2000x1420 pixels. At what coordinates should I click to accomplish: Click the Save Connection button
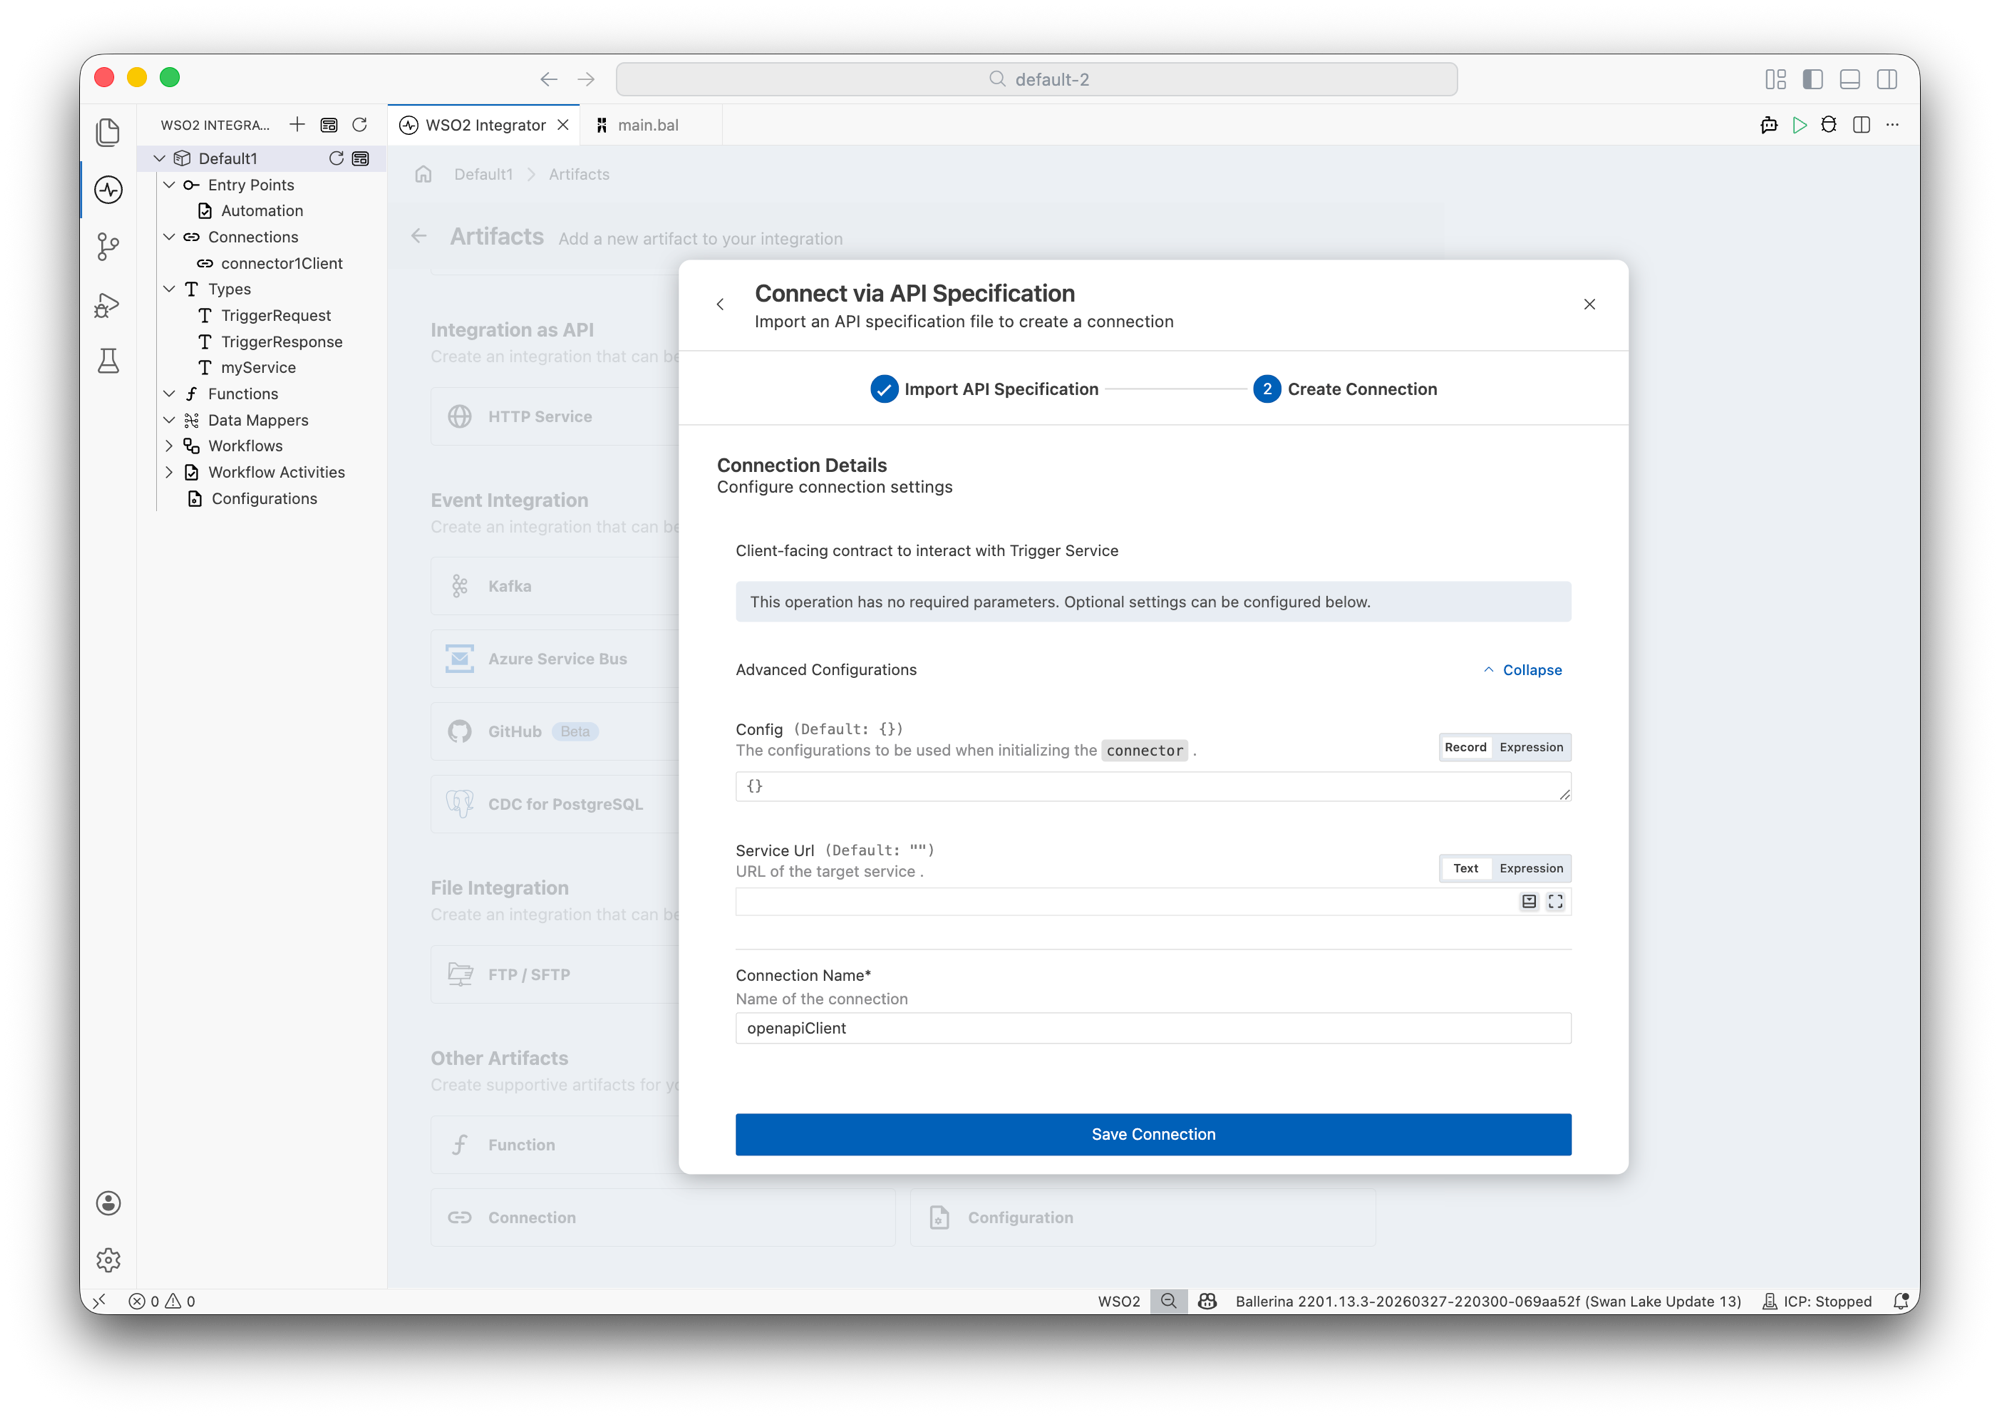(x=1153, y=1134)
